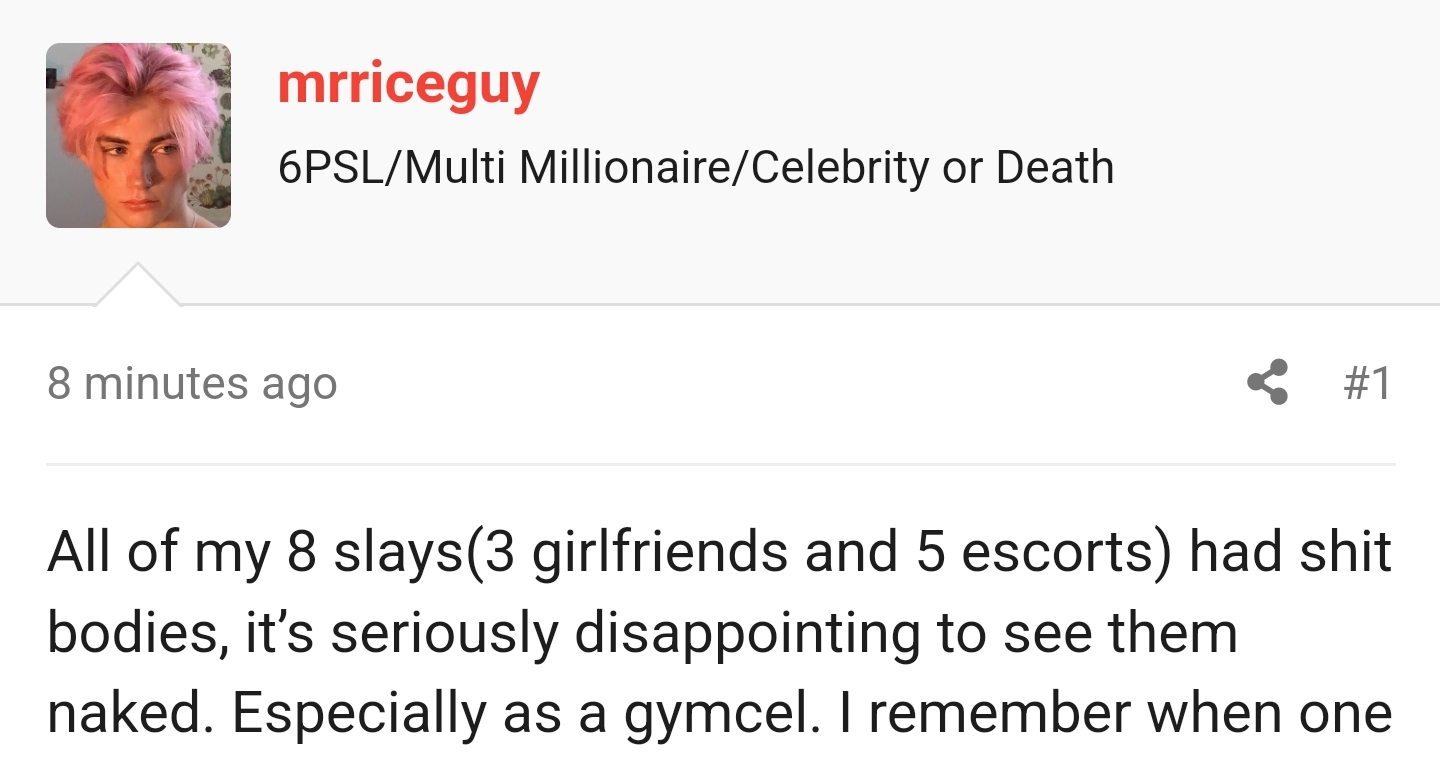Open the mrriceguy username profile link
The width and height of the screenshot is (1440, 759).
coord(408,84)
